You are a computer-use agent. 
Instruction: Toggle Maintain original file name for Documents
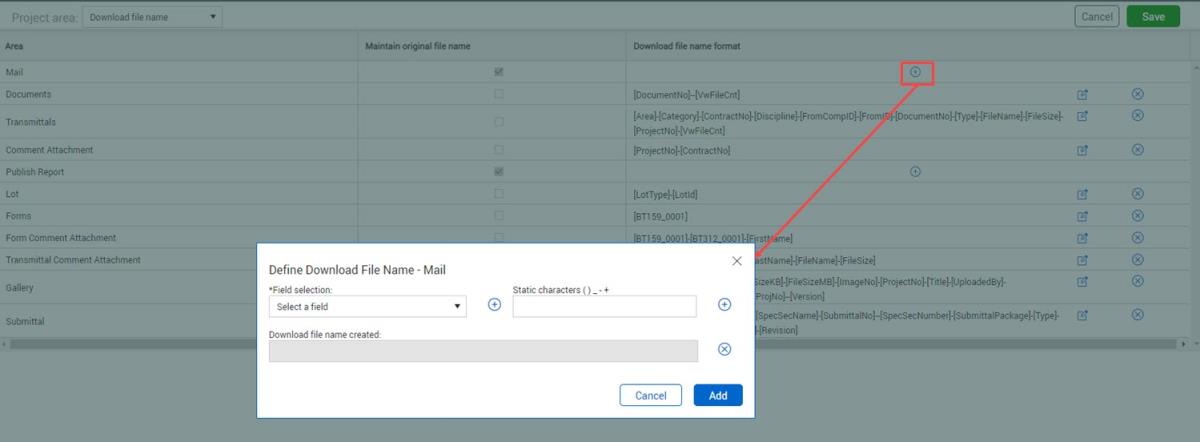pos(499,94)
